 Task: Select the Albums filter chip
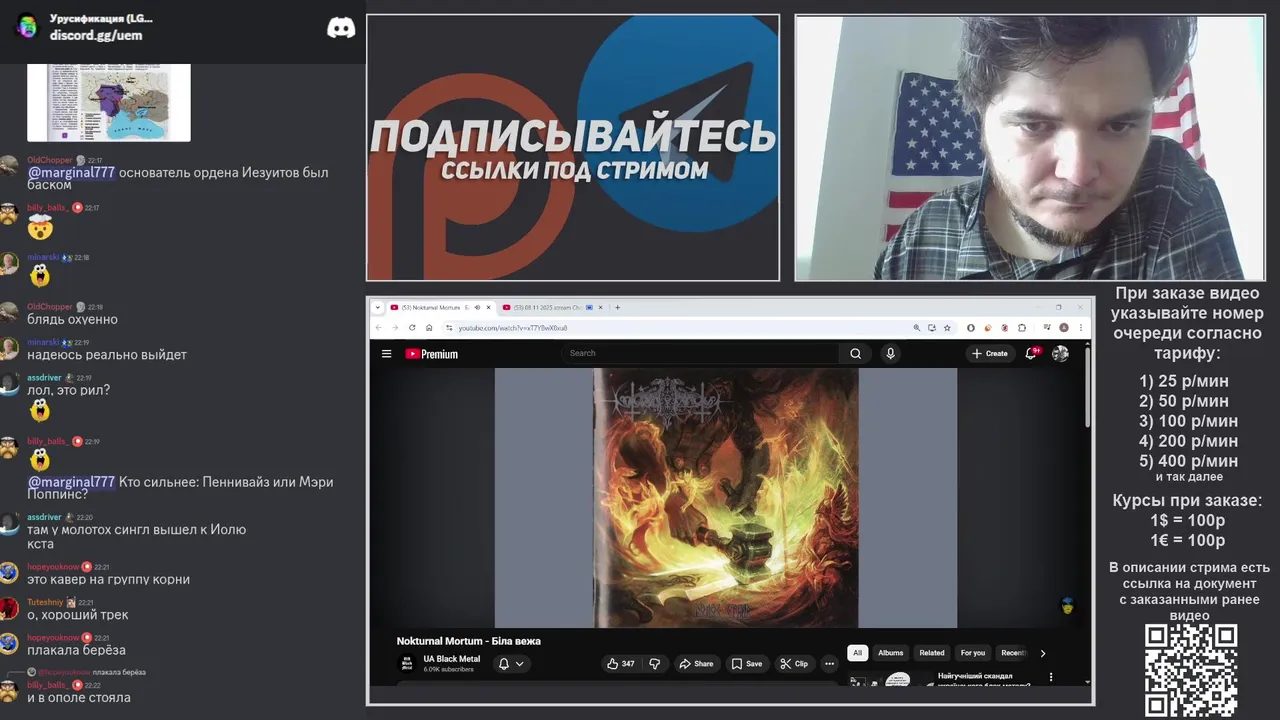pos(890,653)
